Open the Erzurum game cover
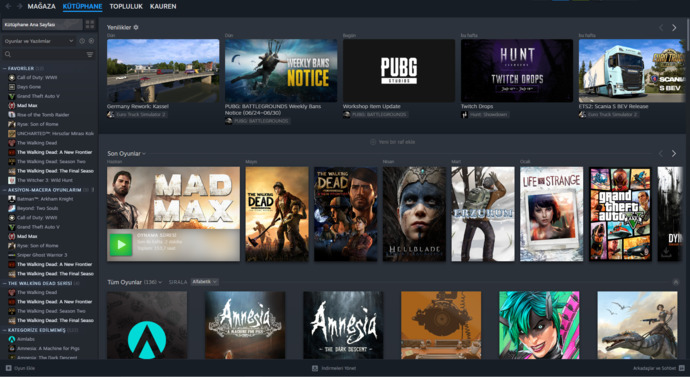 [483, 214]
